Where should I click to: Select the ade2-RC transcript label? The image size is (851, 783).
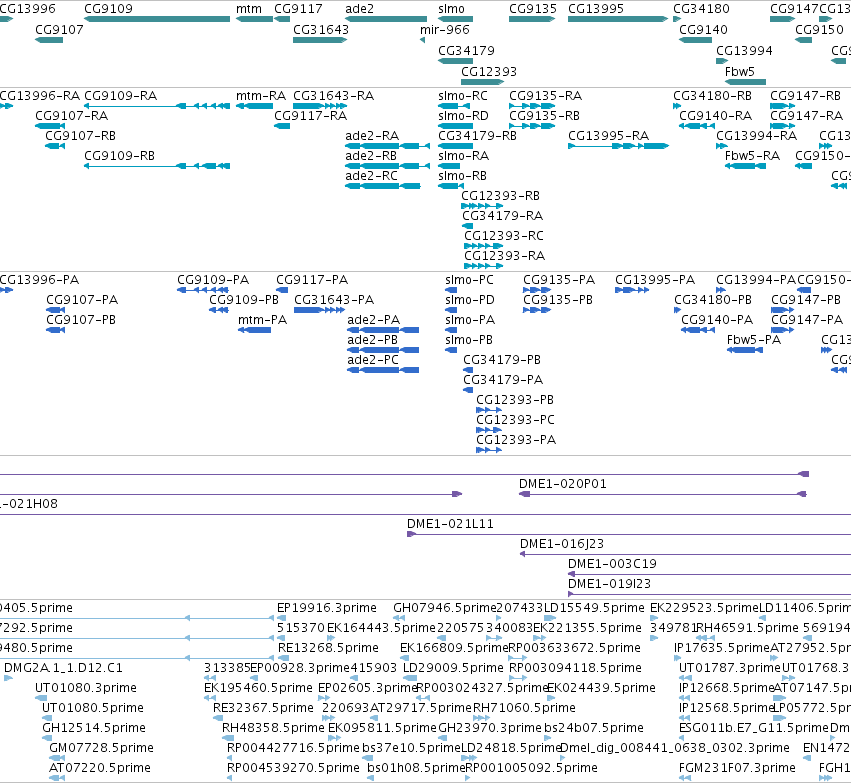click(371, 176)
